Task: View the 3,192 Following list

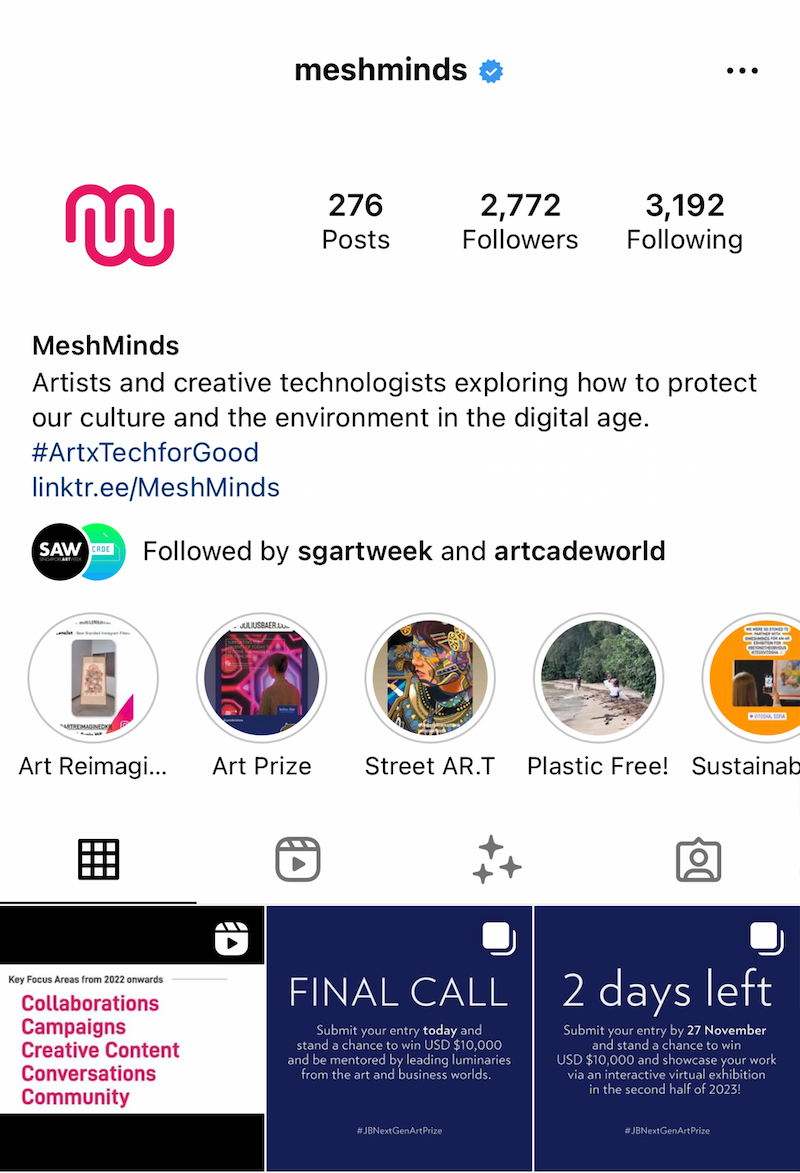Action: coord(685,221)
